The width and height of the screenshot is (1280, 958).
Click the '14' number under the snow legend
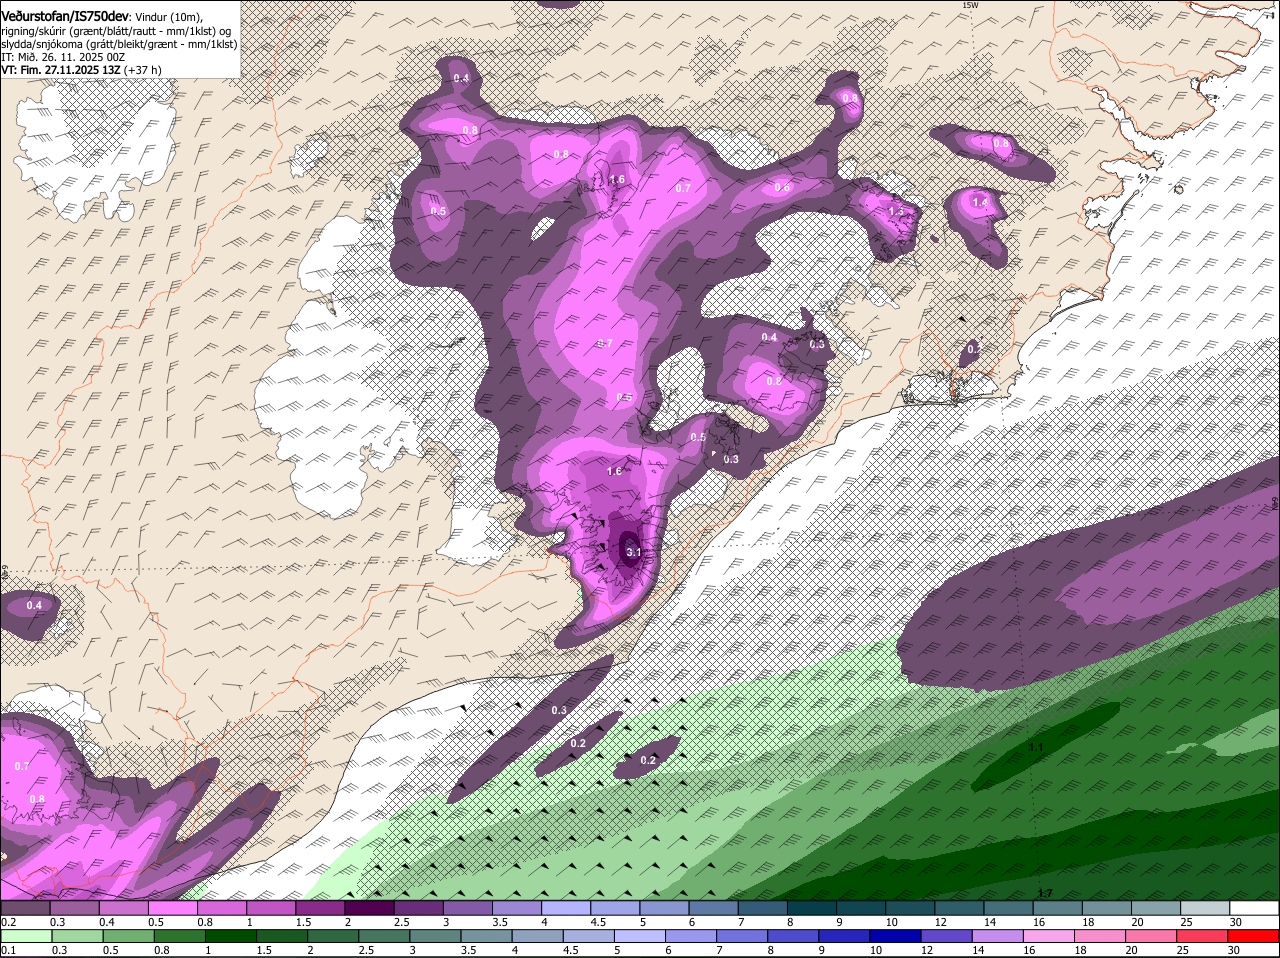[x=988, y=922]
